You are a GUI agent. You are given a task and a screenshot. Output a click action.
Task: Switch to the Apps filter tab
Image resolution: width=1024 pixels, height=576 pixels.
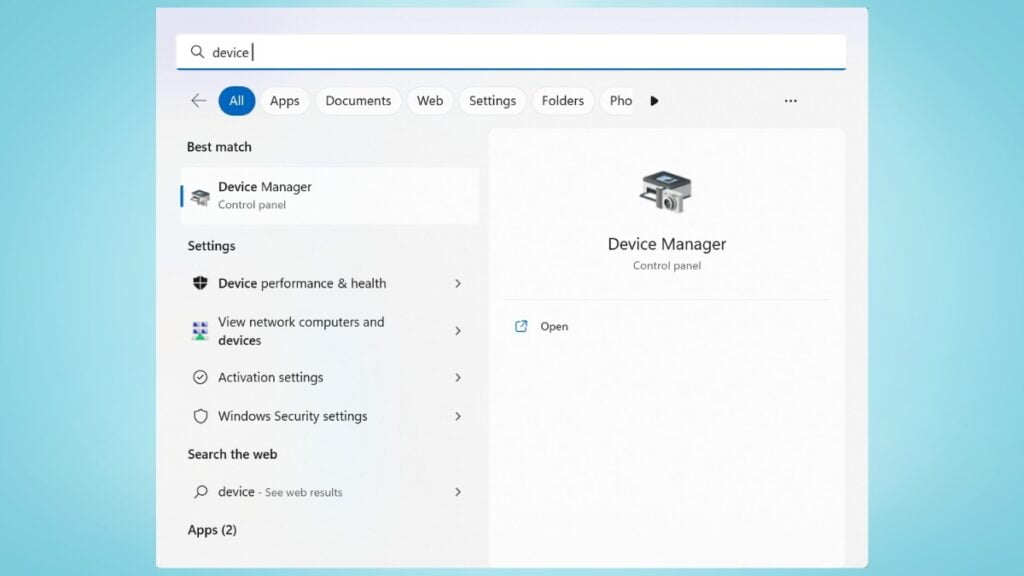(x=285, y=101)
